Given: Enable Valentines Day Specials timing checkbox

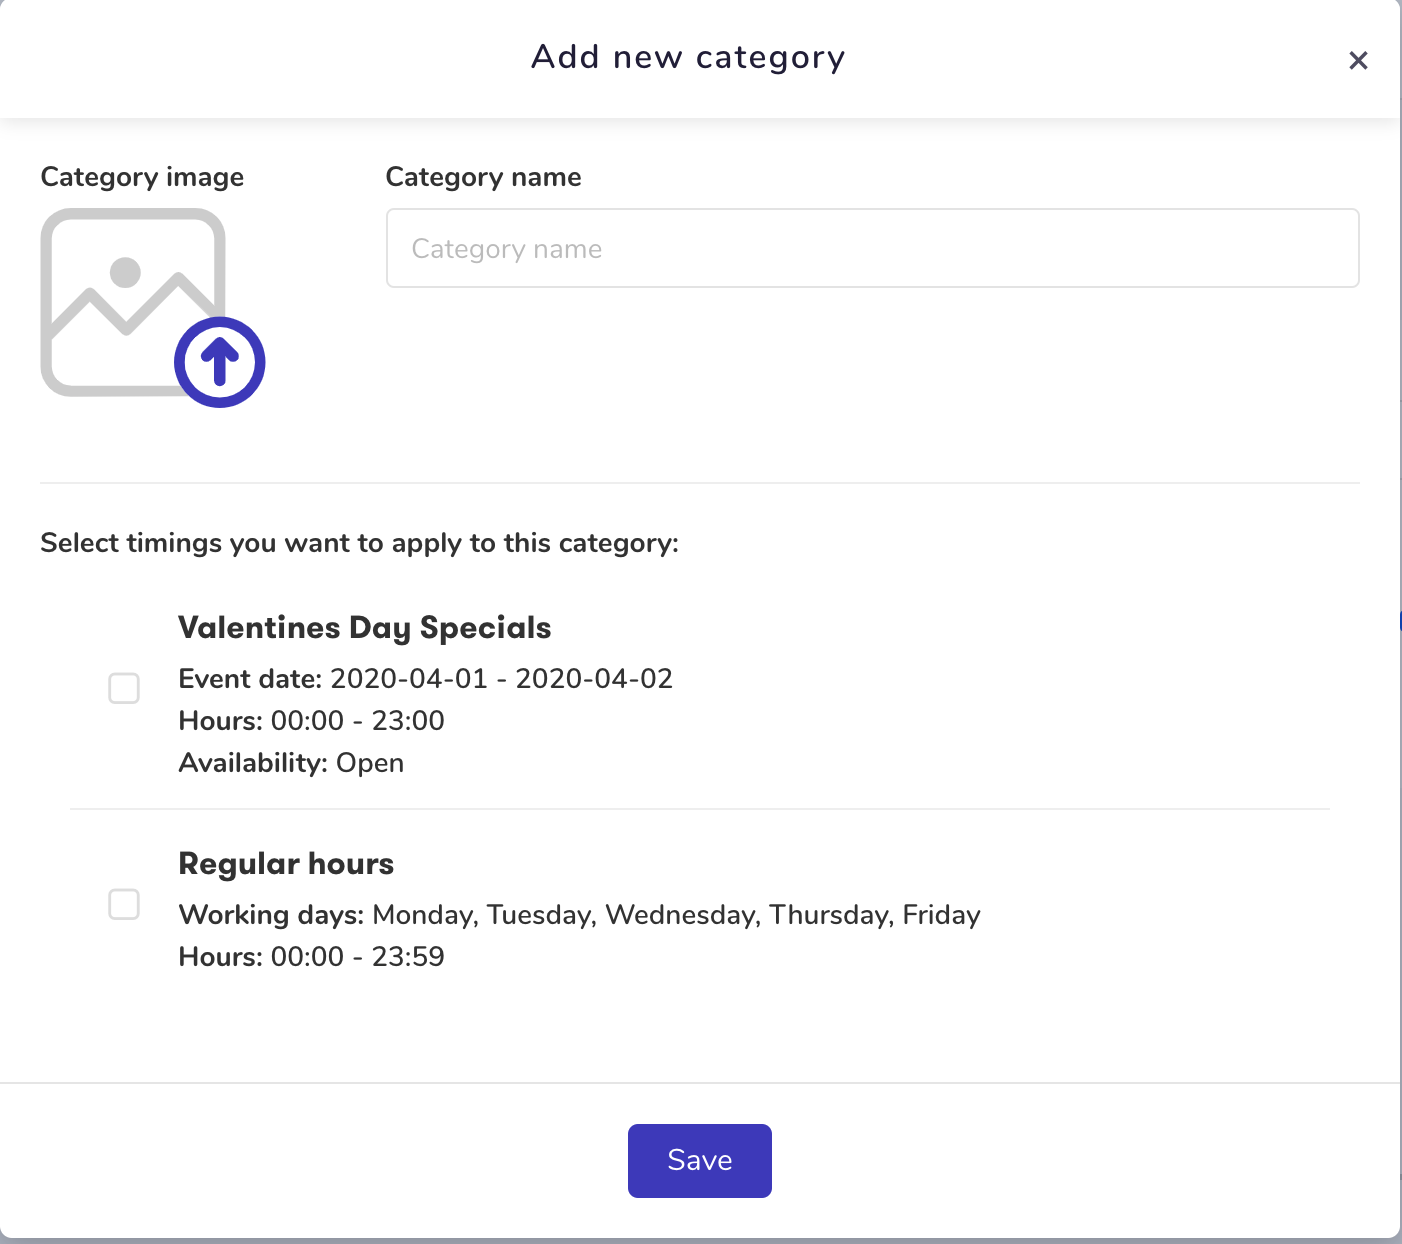Looking at the screenshot, I should pyautogui.click(x=124, y=688).
